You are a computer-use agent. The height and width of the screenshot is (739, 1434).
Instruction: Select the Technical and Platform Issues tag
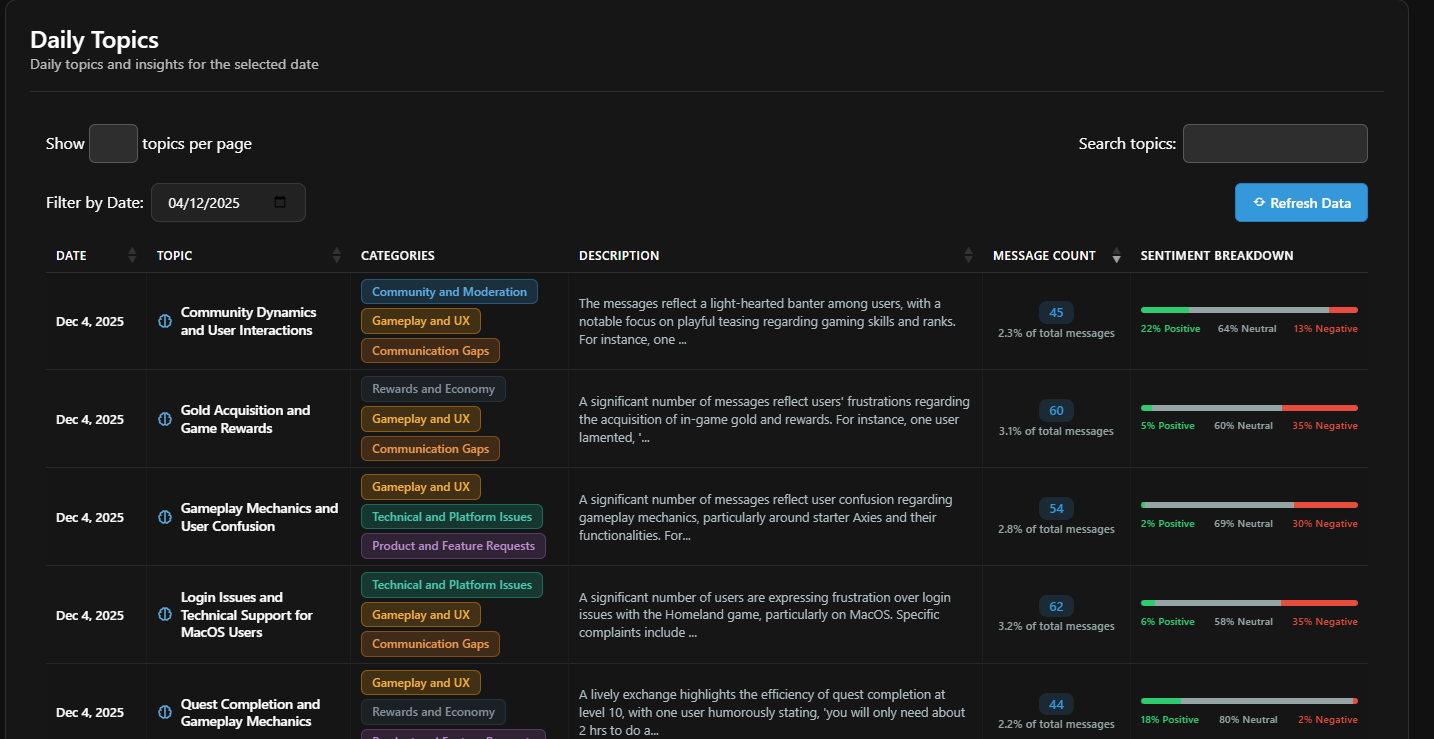coord(452,517)
